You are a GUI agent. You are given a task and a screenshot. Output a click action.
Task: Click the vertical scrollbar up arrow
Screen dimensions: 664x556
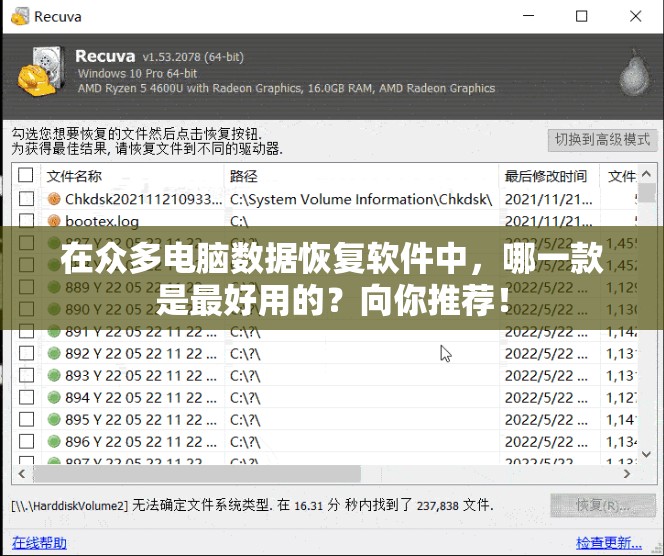point(646,174)
